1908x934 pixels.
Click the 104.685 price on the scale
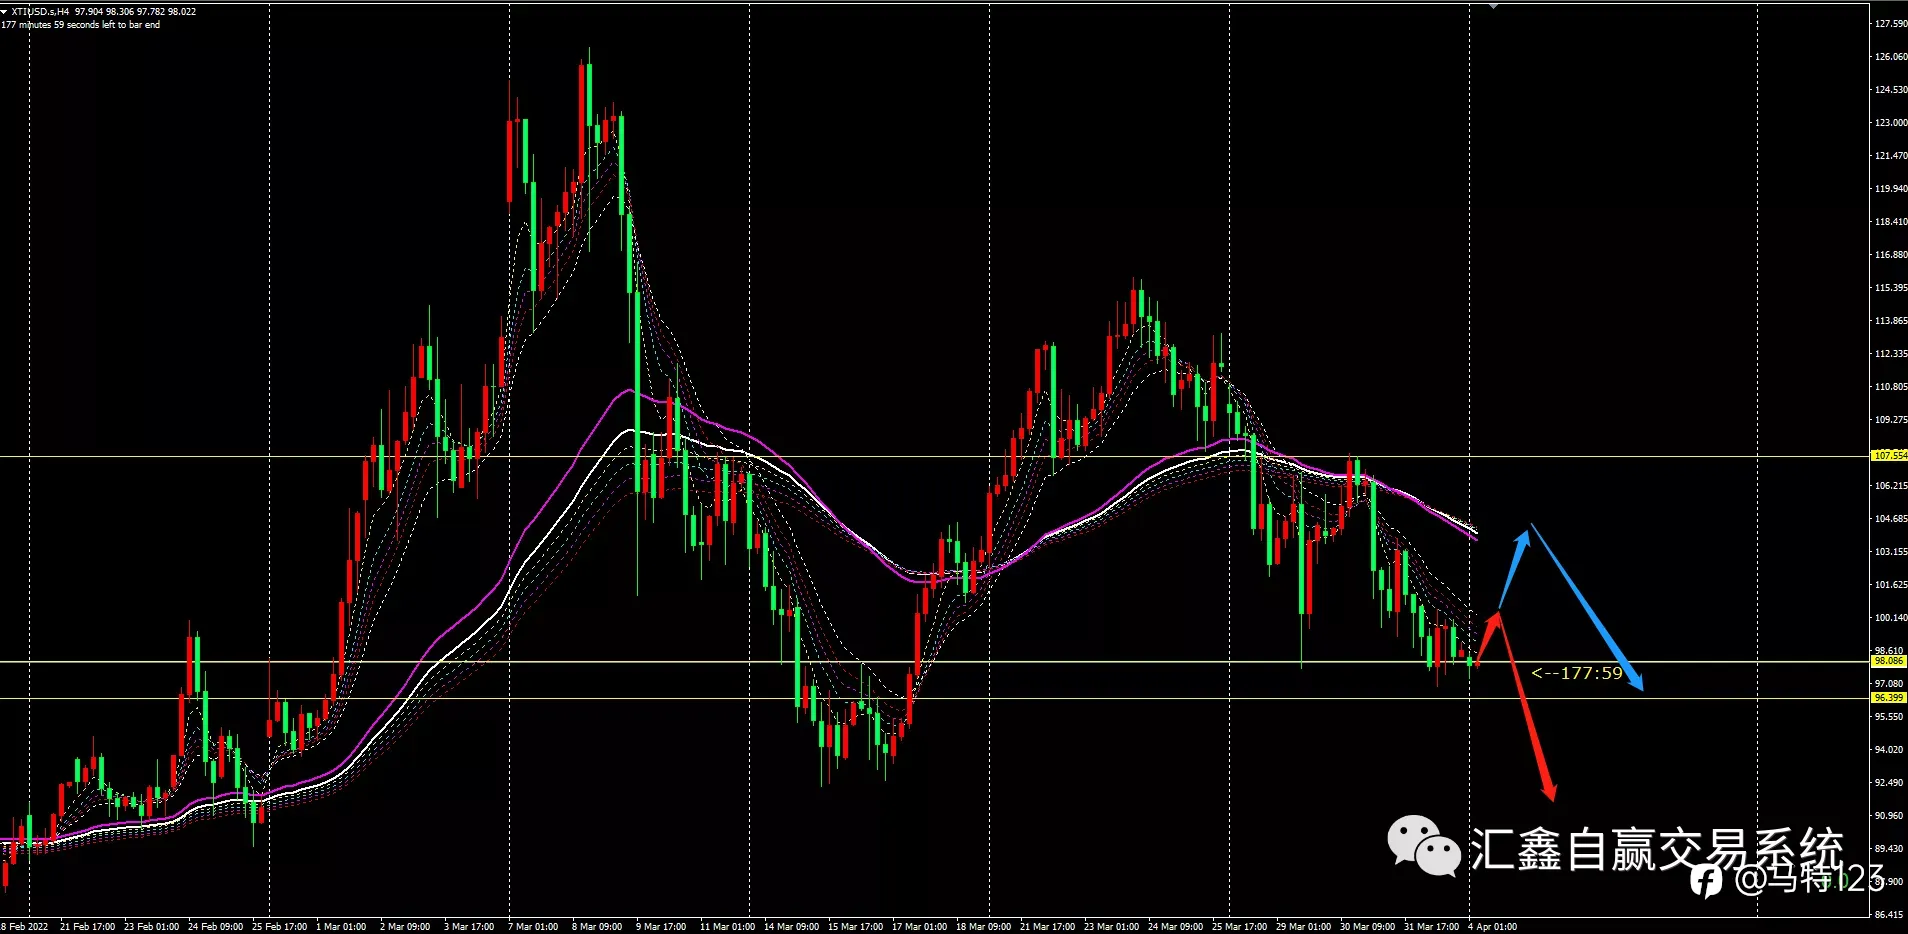coord(1890,518)
